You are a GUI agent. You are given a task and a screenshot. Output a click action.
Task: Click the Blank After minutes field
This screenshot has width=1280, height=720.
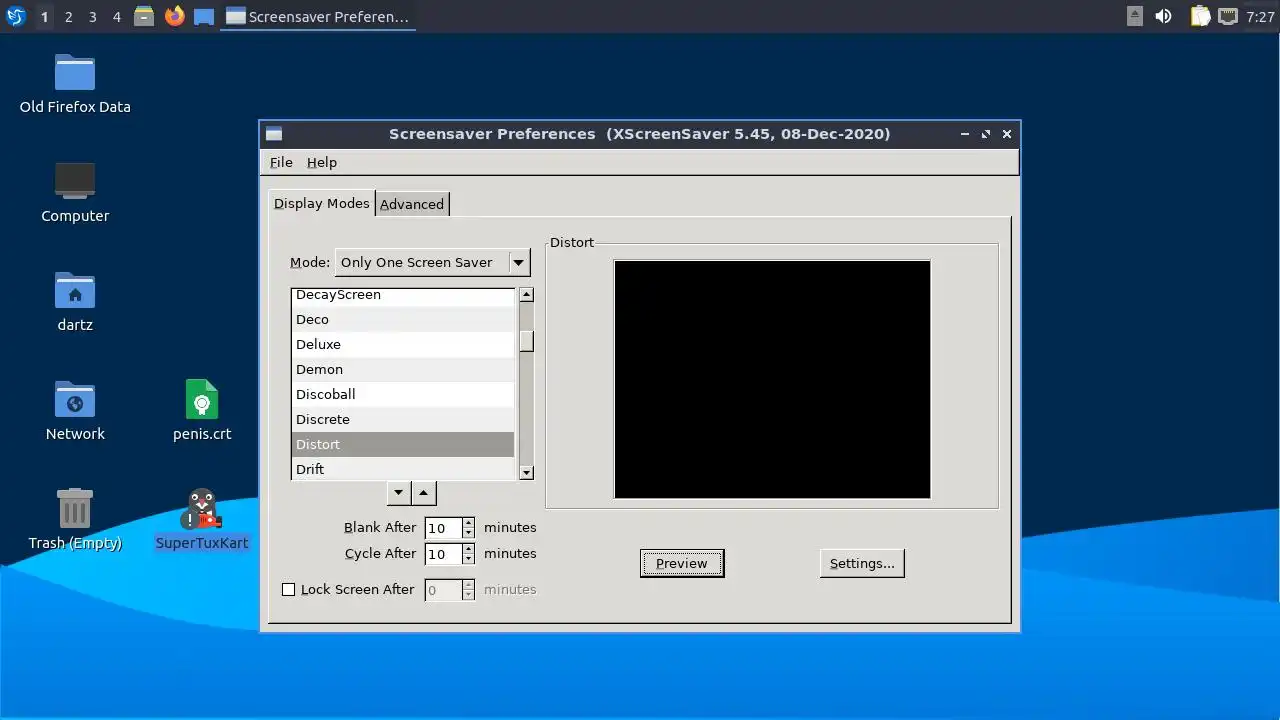(x=443, y=528)
